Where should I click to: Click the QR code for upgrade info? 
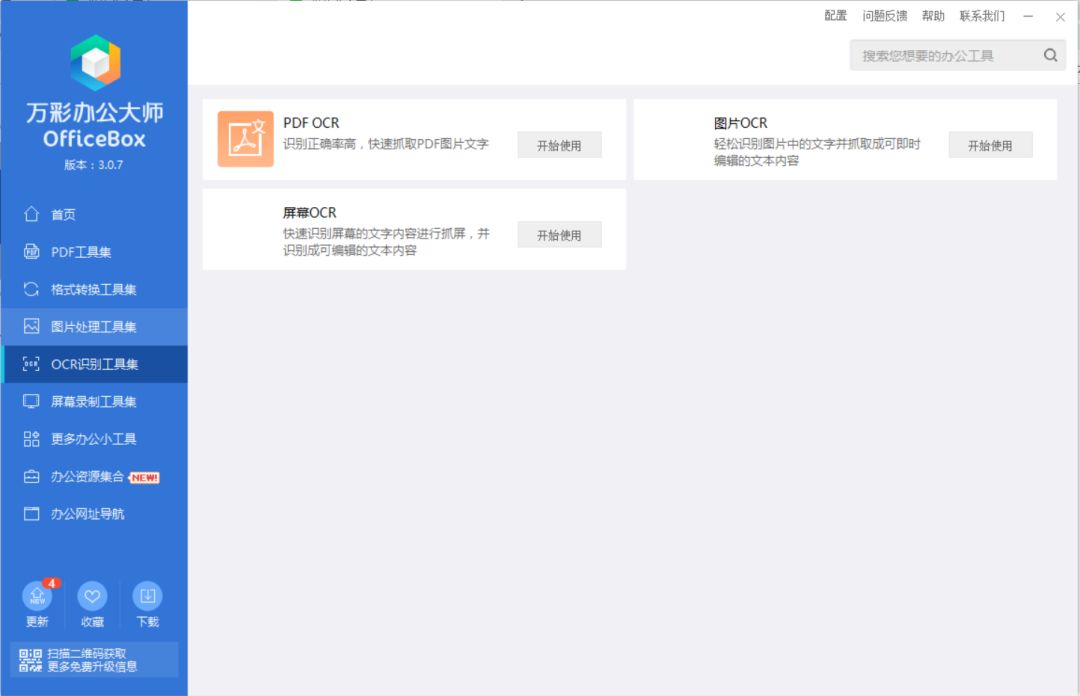tap(31, 660)
